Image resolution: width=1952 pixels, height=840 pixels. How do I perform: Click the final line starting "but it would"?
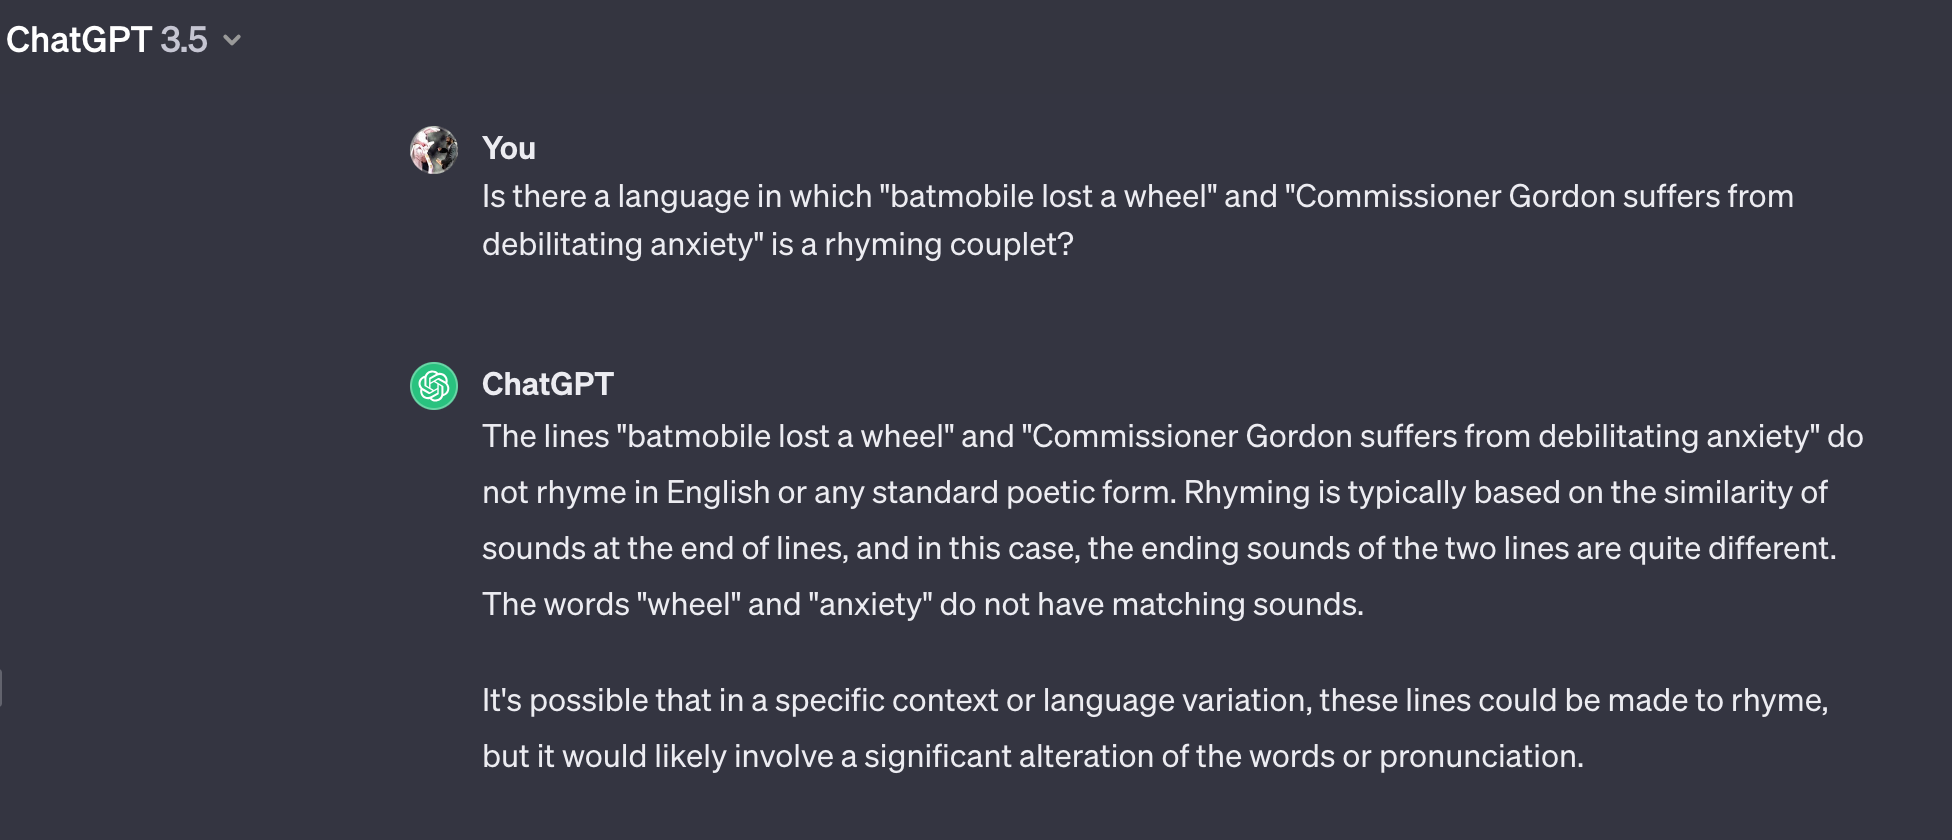pyautogui.click(x=1032, y=756)
